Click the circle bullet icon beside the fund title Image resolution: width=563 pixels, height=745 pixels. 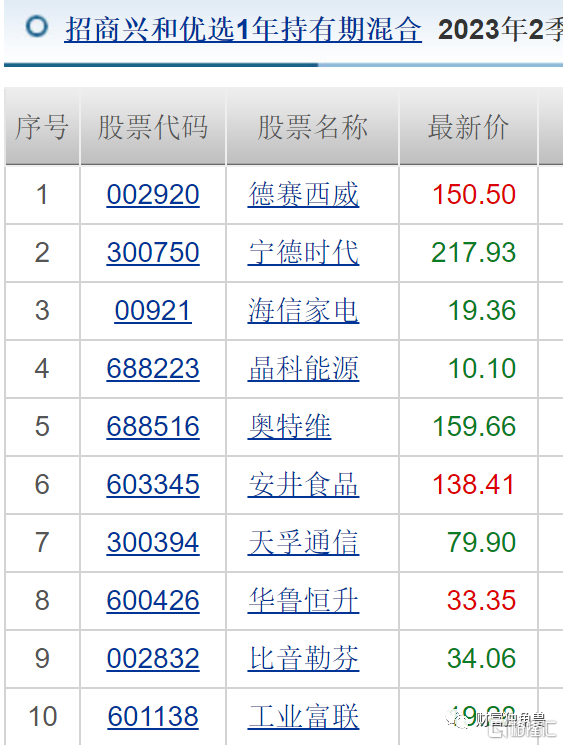[37, 27]
